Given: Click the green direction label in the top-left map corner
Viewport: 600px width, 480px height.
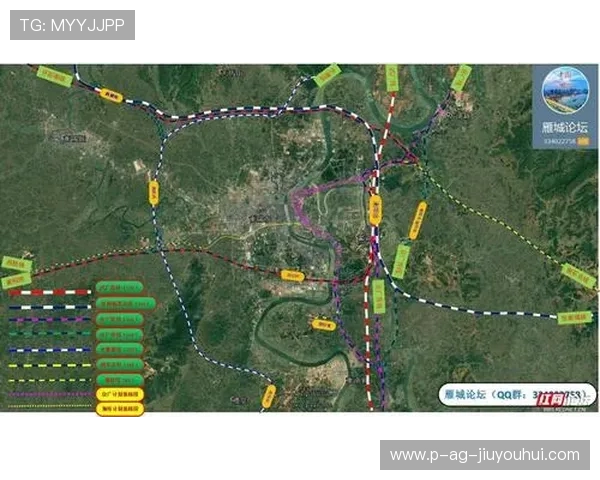Looking at the screenshot, I should click(x=55, y=76).
